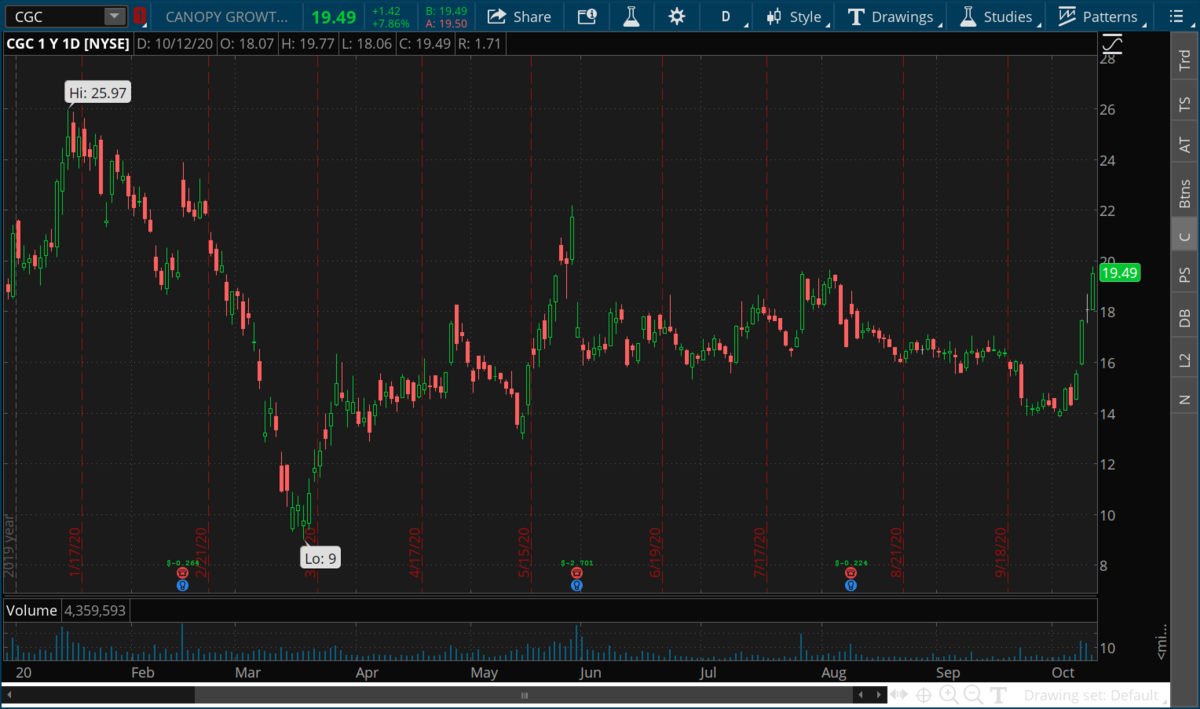The height and width of the screenshot is (709, 1200).
Task: Click the curve icon above price axis
Action: point(1113,44)
